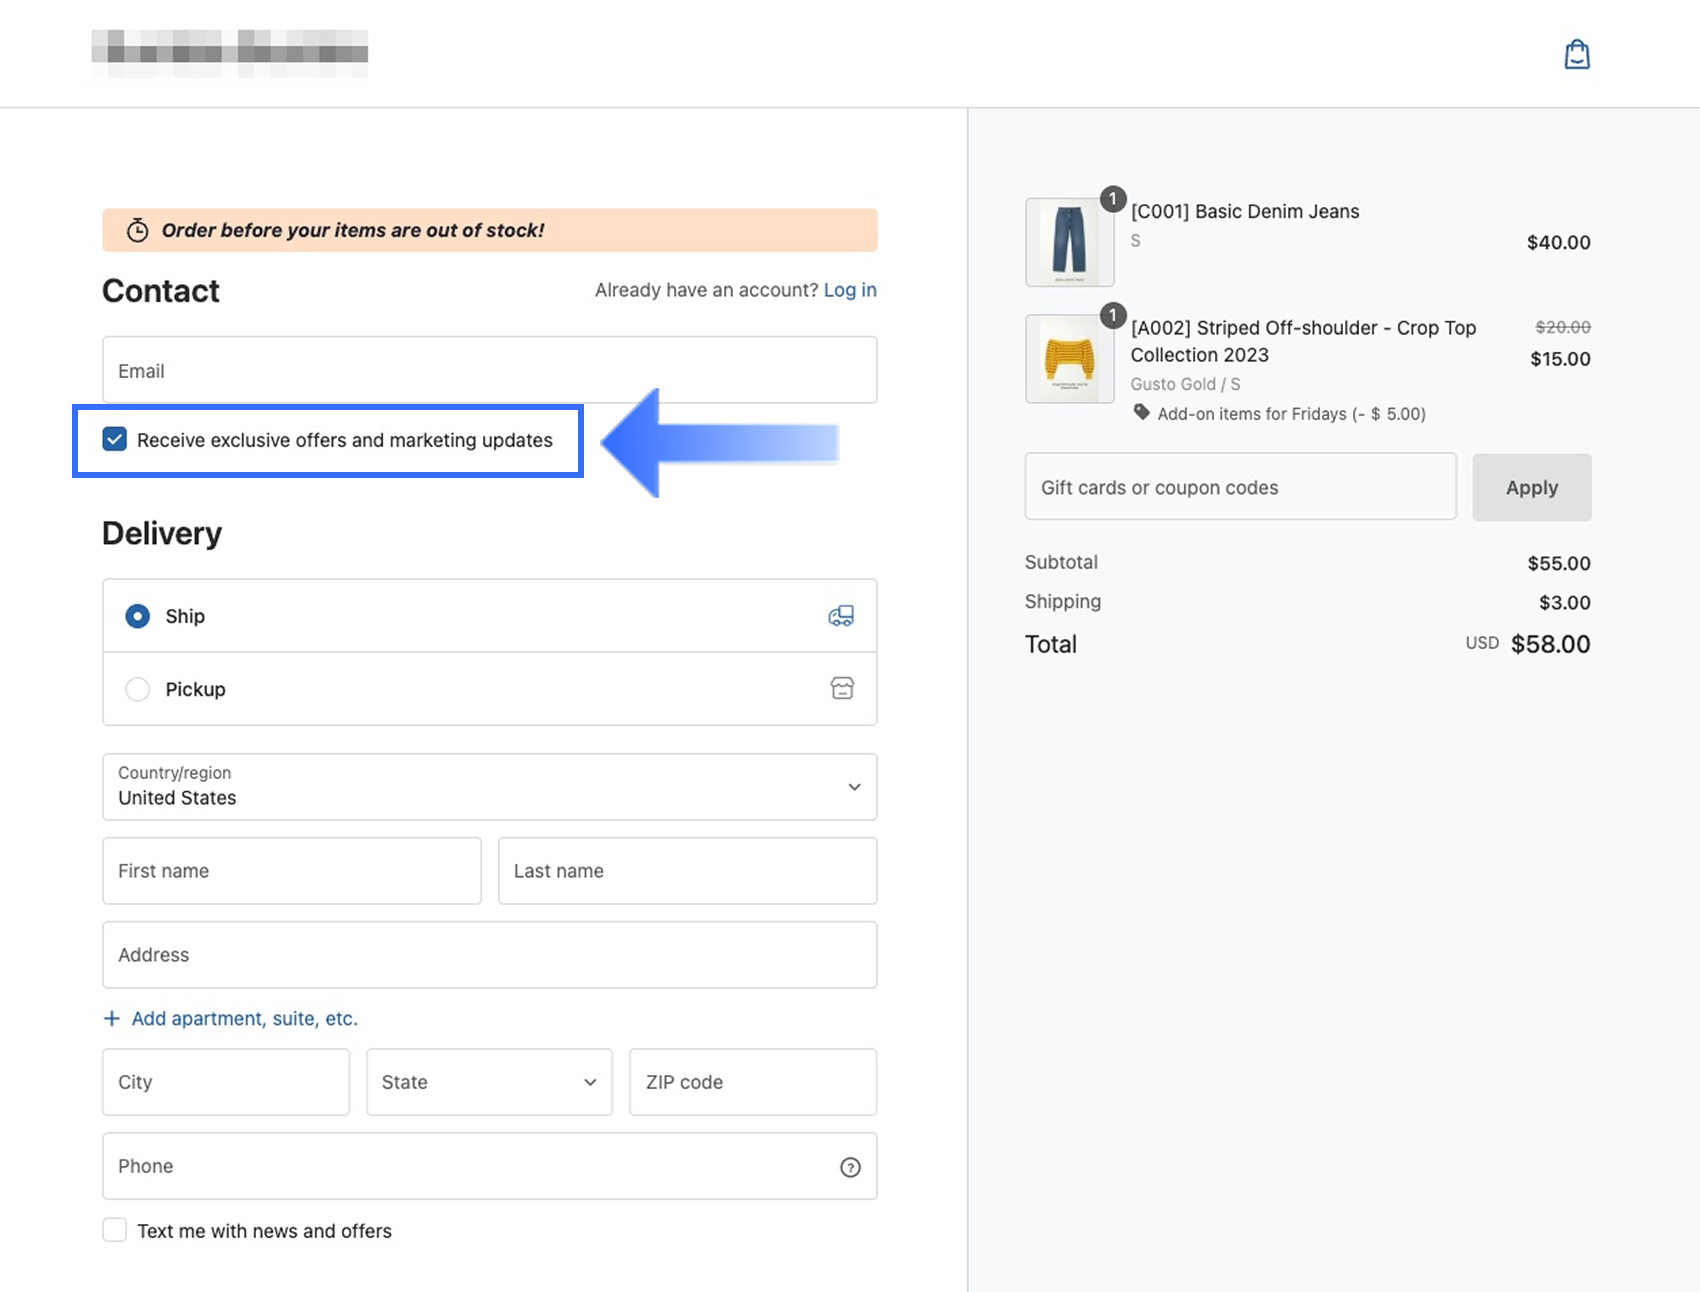The width and height of the screenshot is (1700, 1292).
Task: Click the plus icon for adding apartment
Action: point(112,1018)
